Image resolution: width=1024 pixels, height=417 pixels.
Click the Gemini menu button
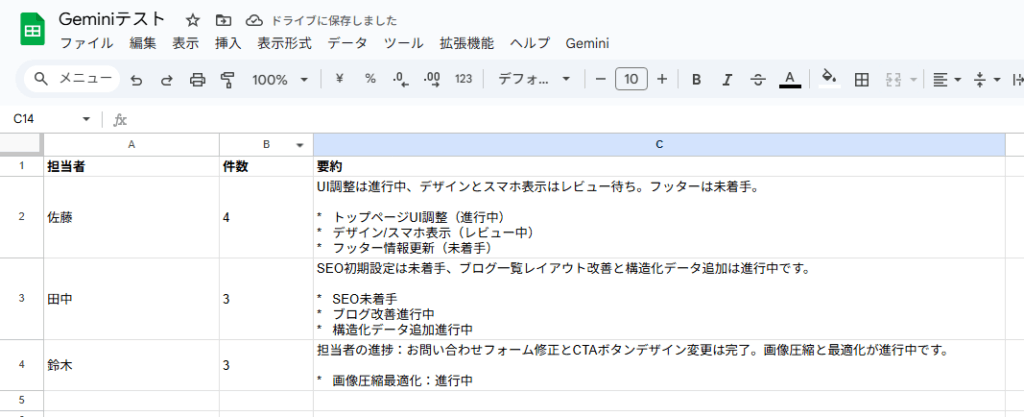coord(587,43)
